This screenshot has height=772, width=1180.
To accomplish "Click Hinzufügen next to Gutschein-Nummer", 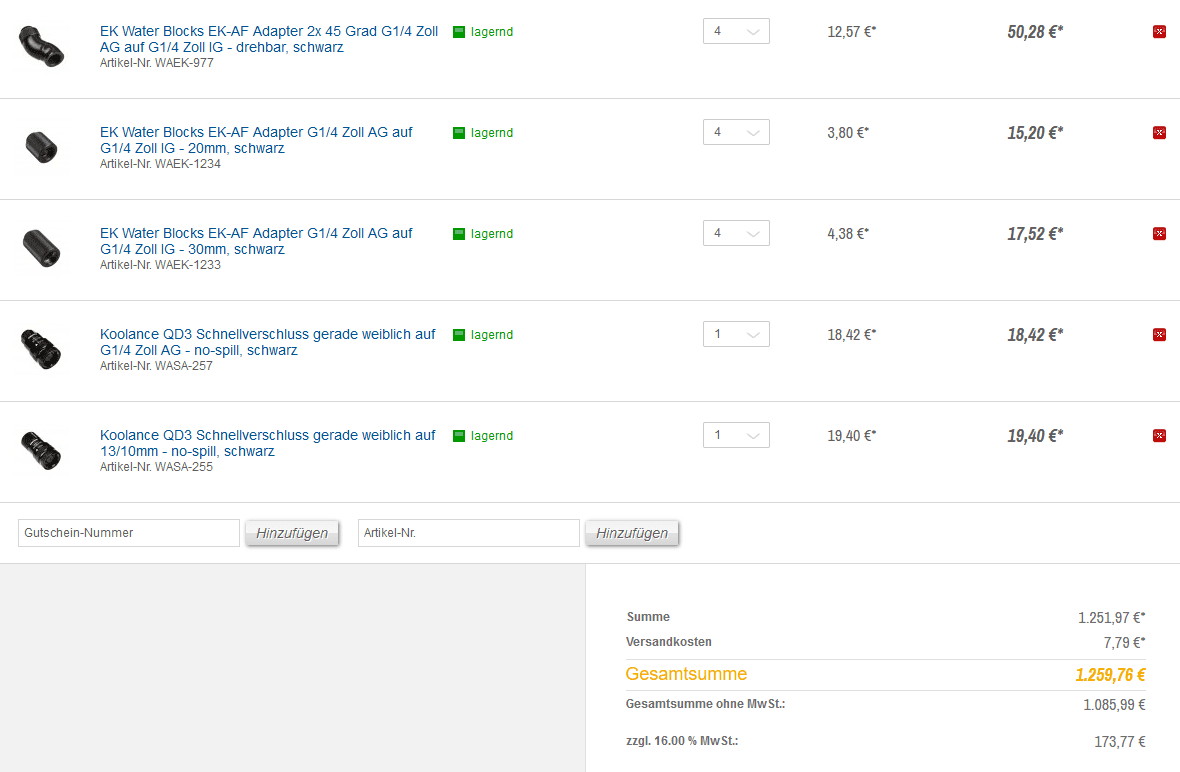I will 292,533.
